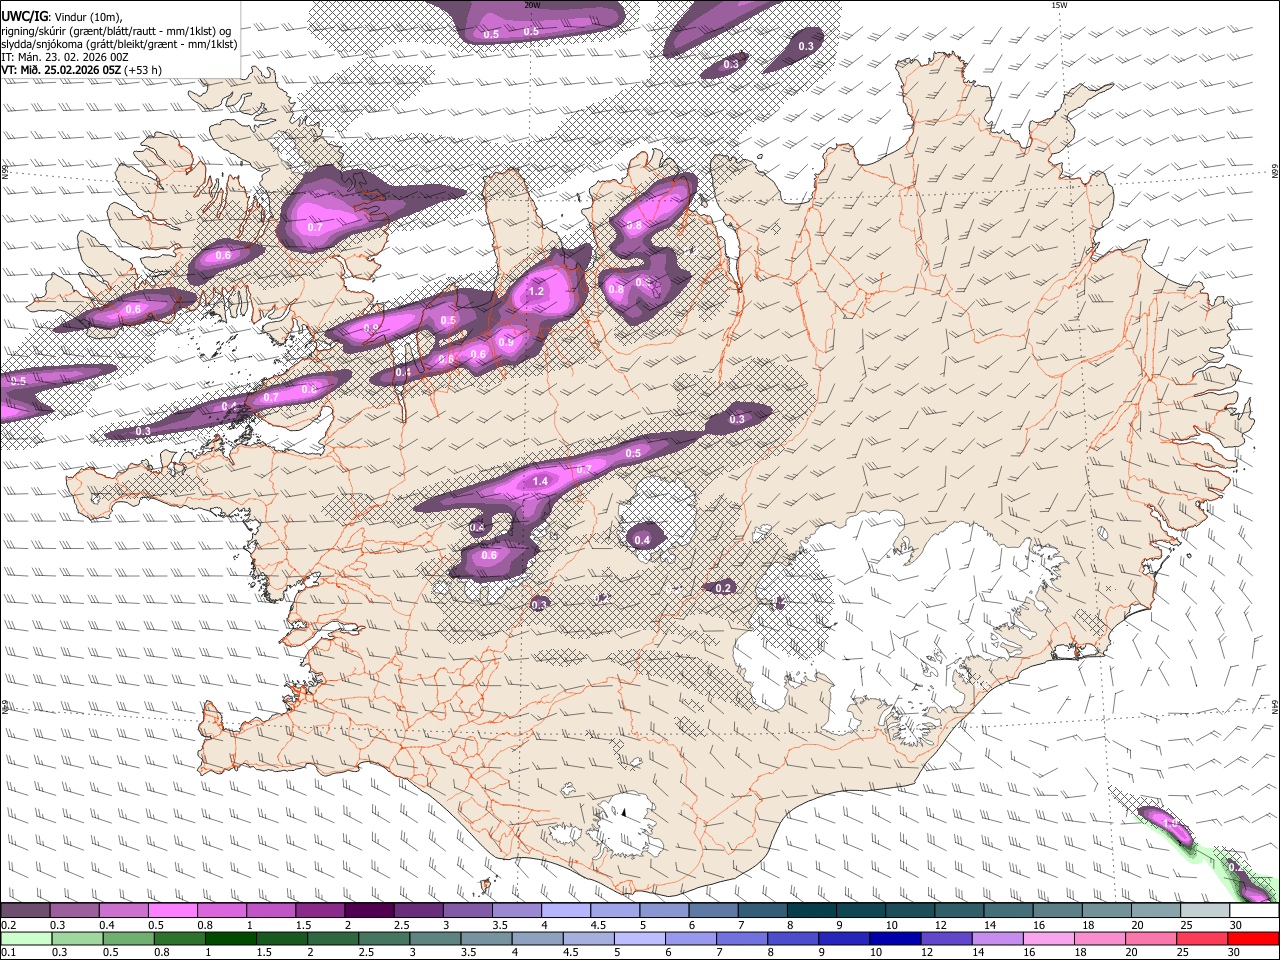Click the 'IT: Mán. 23. 02. 2026 00Z' line
The height and width of the screenshot is (960, 1280).
[65, 57]
